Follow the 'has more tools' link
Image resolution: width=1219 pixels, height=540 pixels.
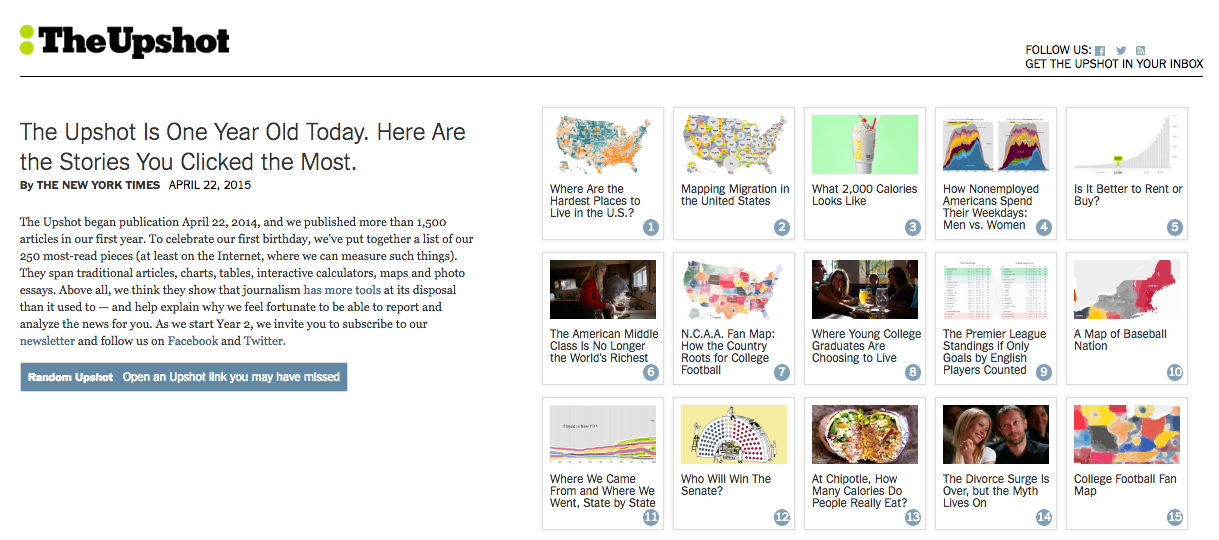(x=341, y=290)
